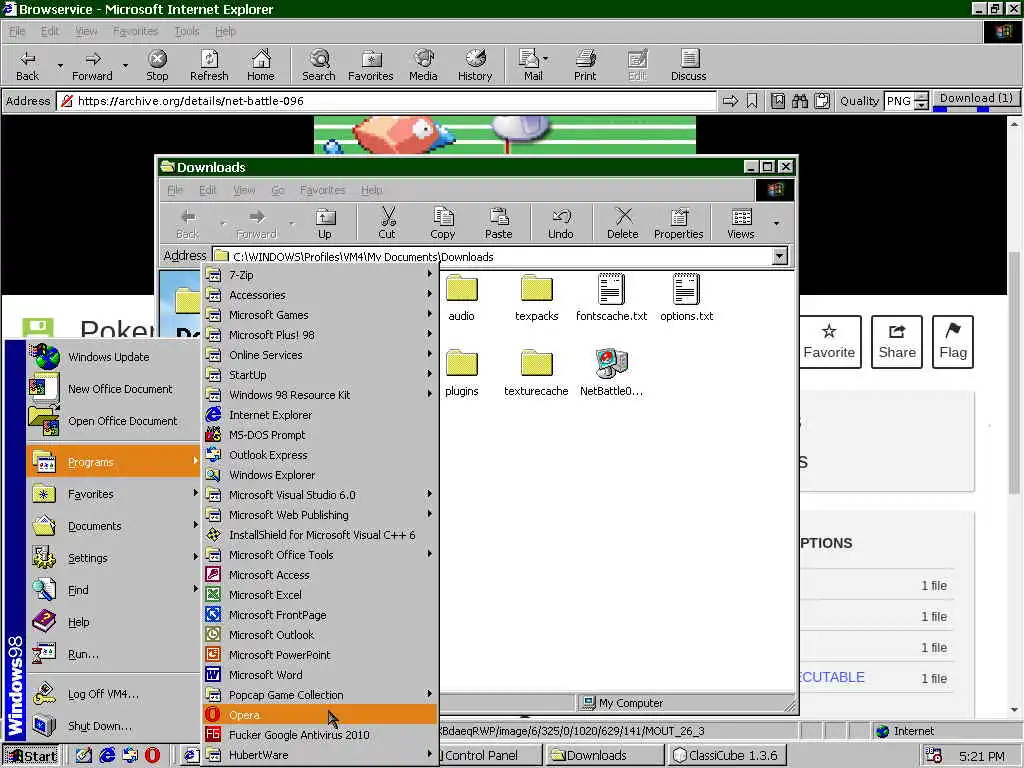The image size is (1024, 768).
Task: Click Run... in Start menu
Action: 113,654
